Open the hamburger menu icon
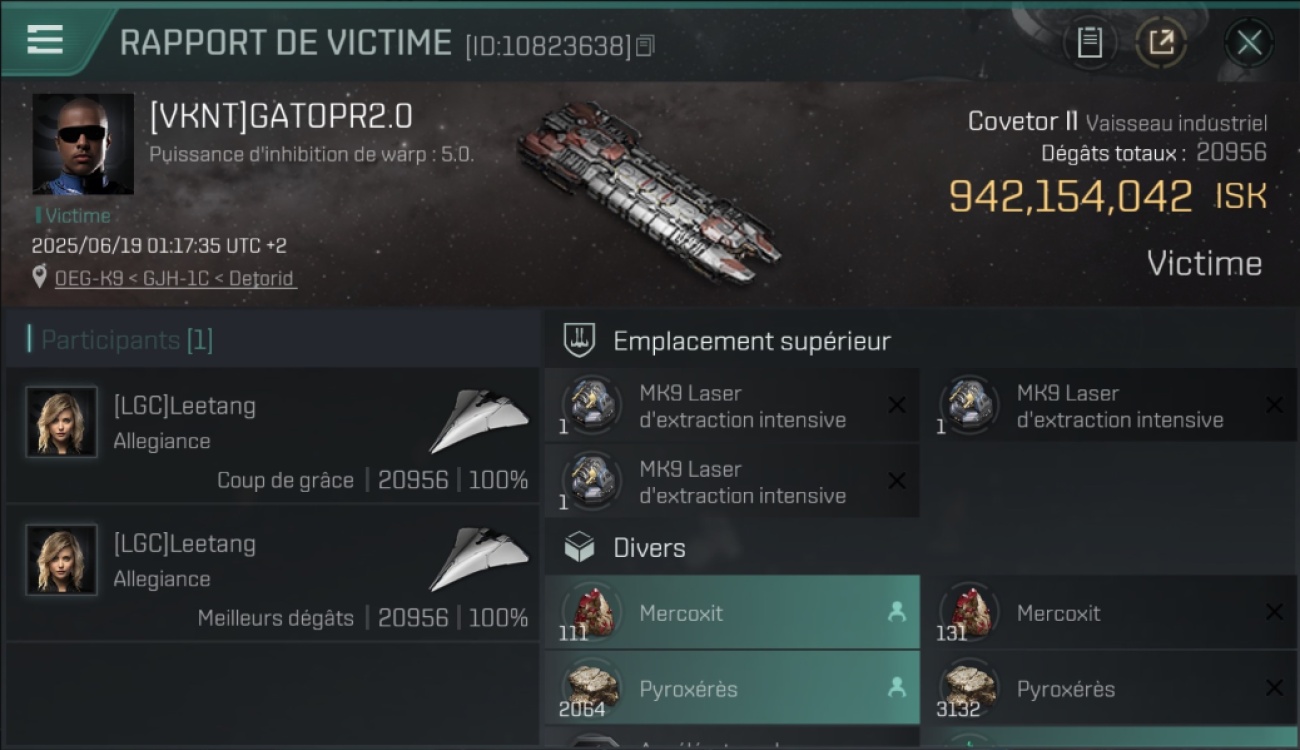 [x=45, y=40]
